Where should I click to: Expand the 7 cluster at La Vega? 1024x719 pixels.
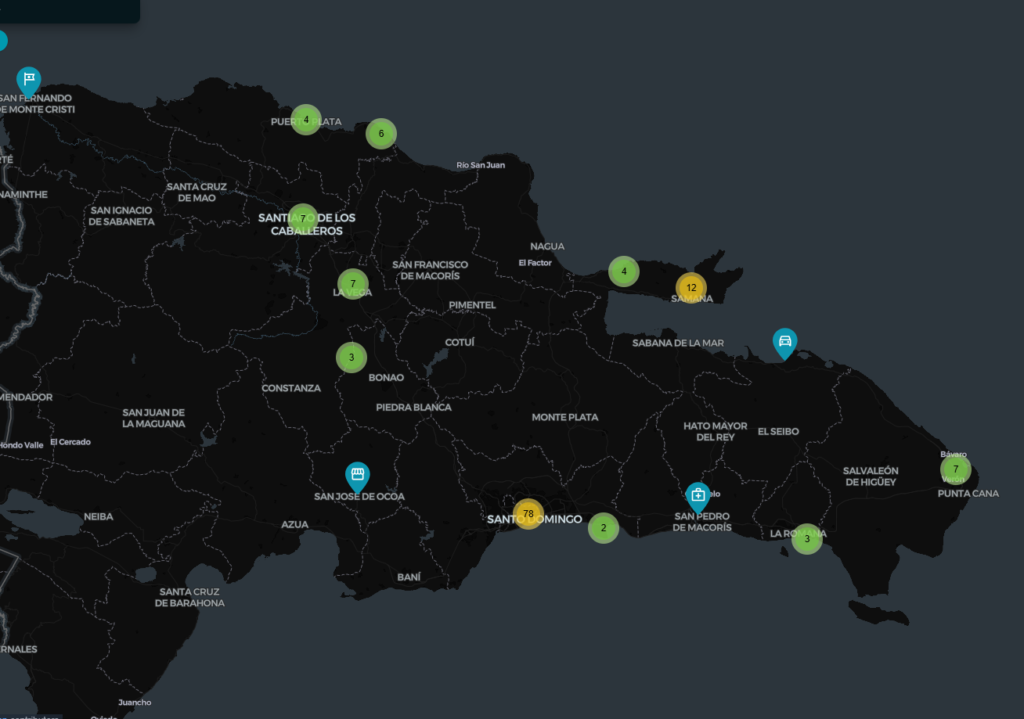coord(352,284)
